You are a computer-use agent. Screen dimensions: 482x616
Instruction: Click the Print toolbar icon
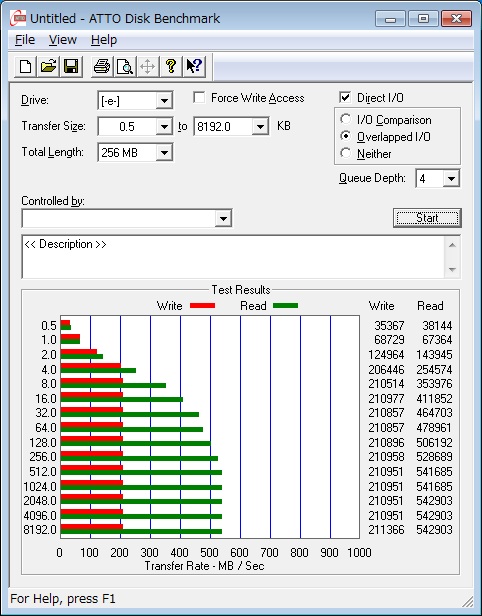[102, 66]
